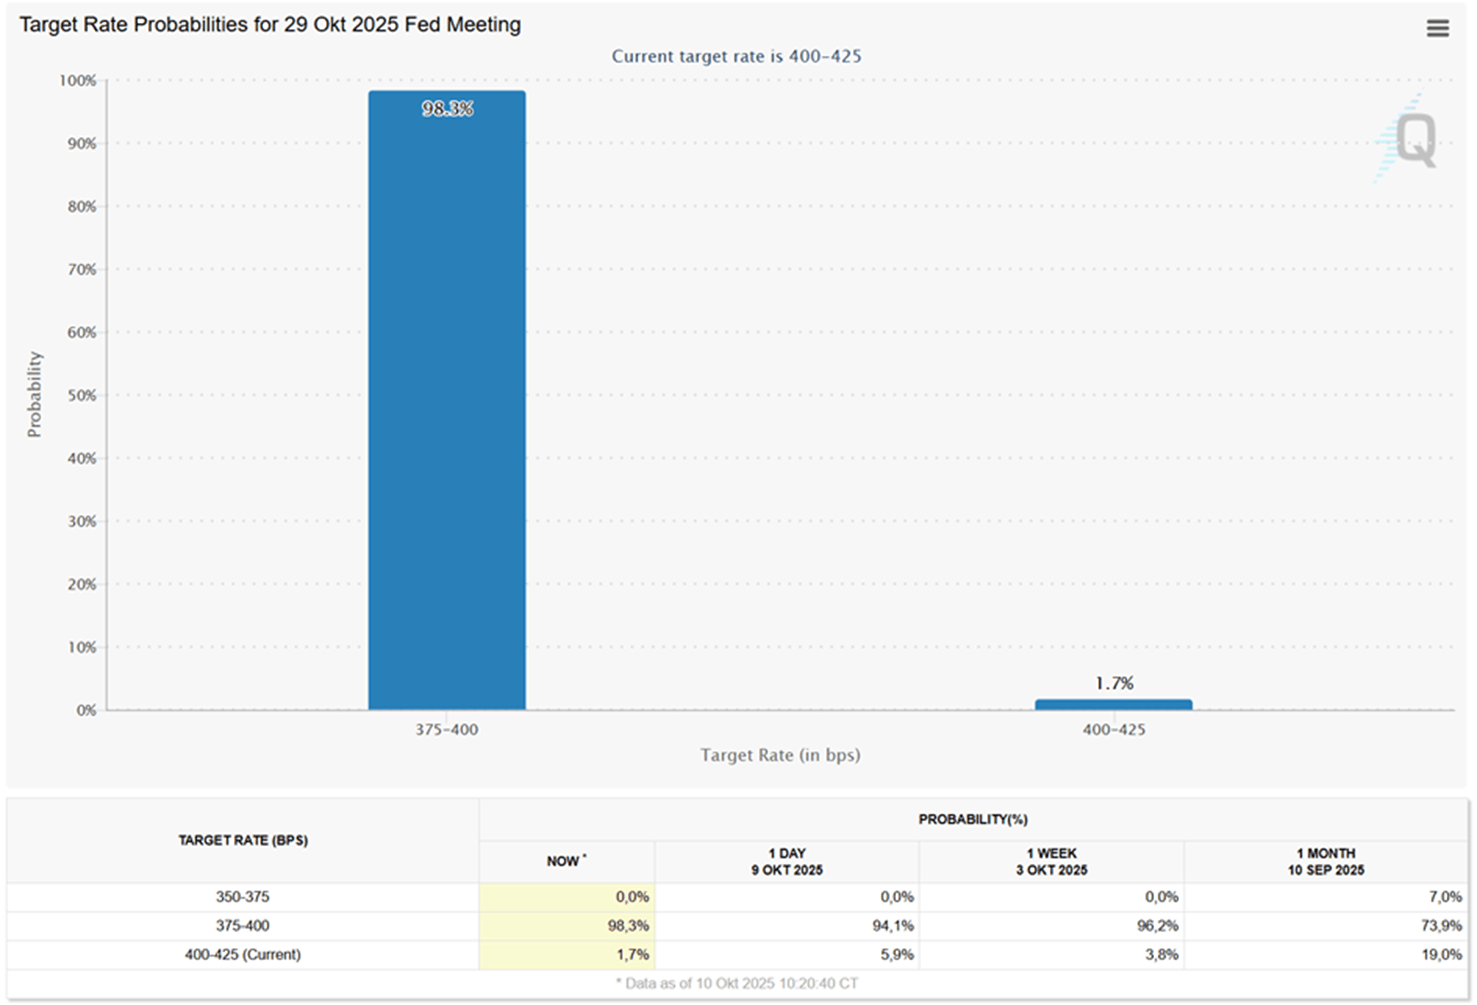
Task: Click the small 400-425 probability bar
Action: [1113, 705]
